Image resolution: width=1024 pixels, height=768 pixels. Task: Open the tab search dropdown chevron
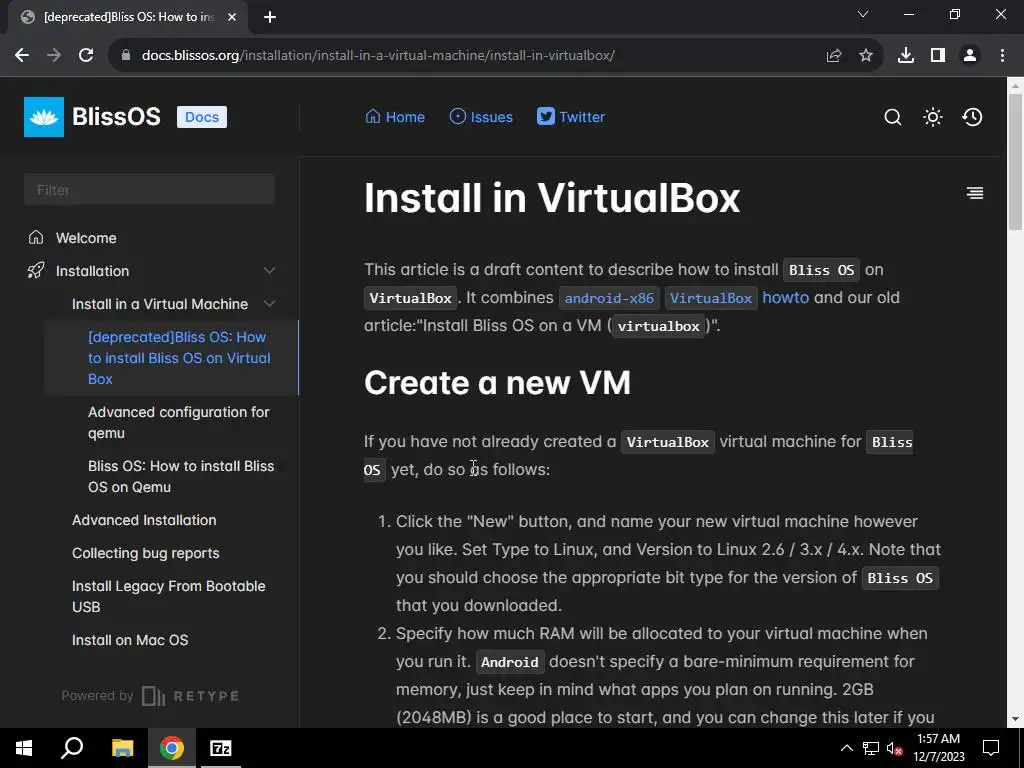(x=863, y=14)
